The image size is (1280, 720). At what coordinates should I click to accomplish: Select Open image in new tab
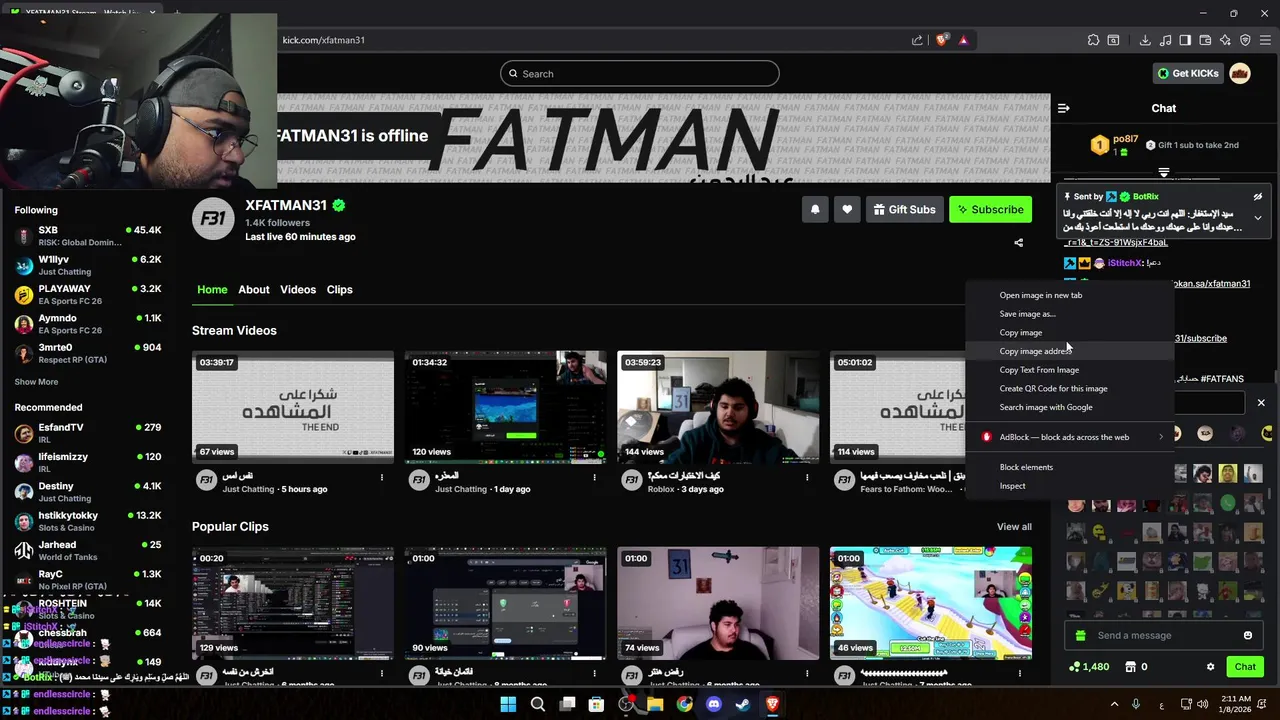click(1069, 295)
